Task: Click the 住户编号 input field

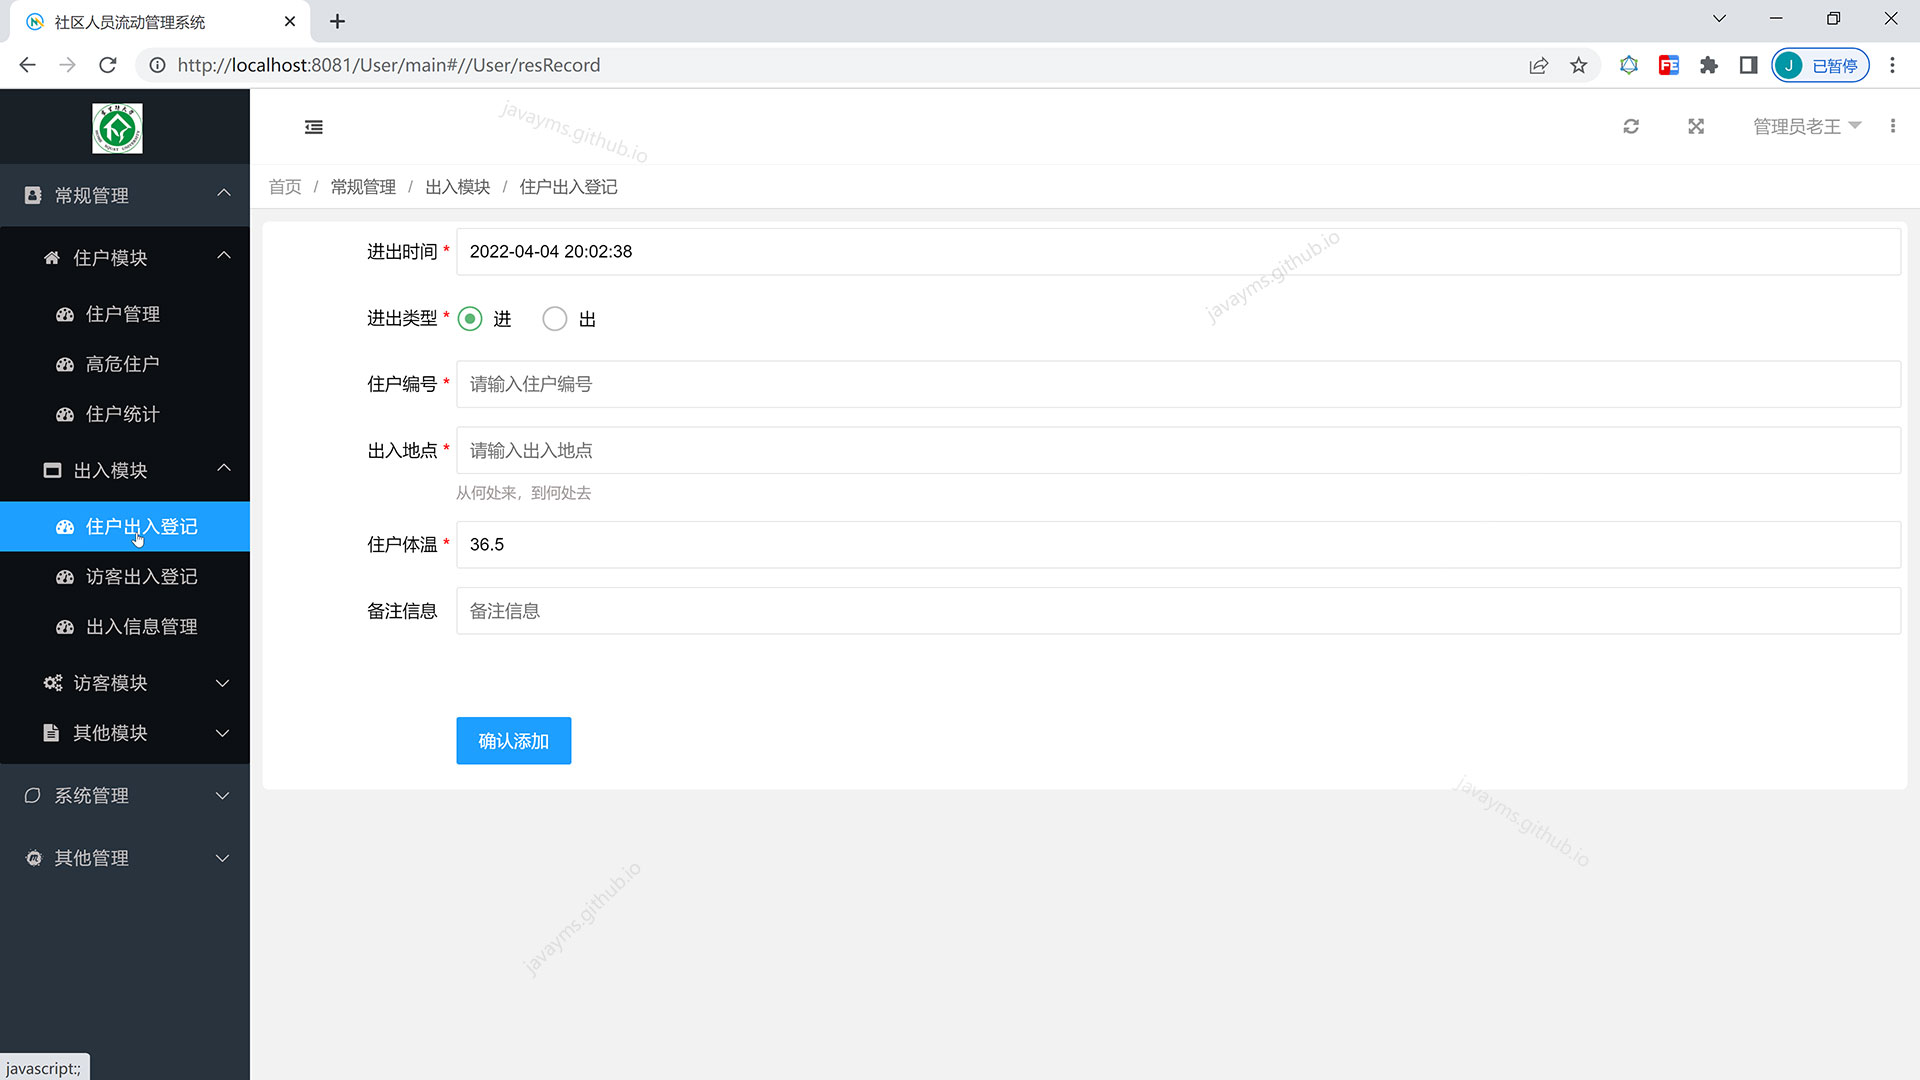Action: (1178, 384)
